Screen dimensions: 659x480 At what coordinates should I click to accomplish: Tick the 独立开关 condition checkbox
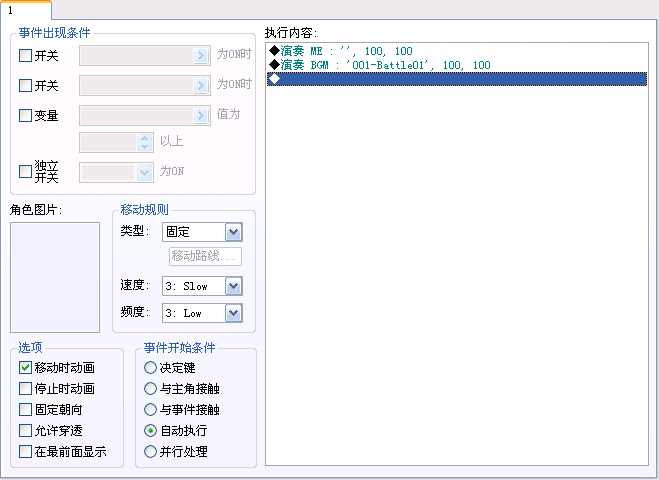[x=26, y=171]
